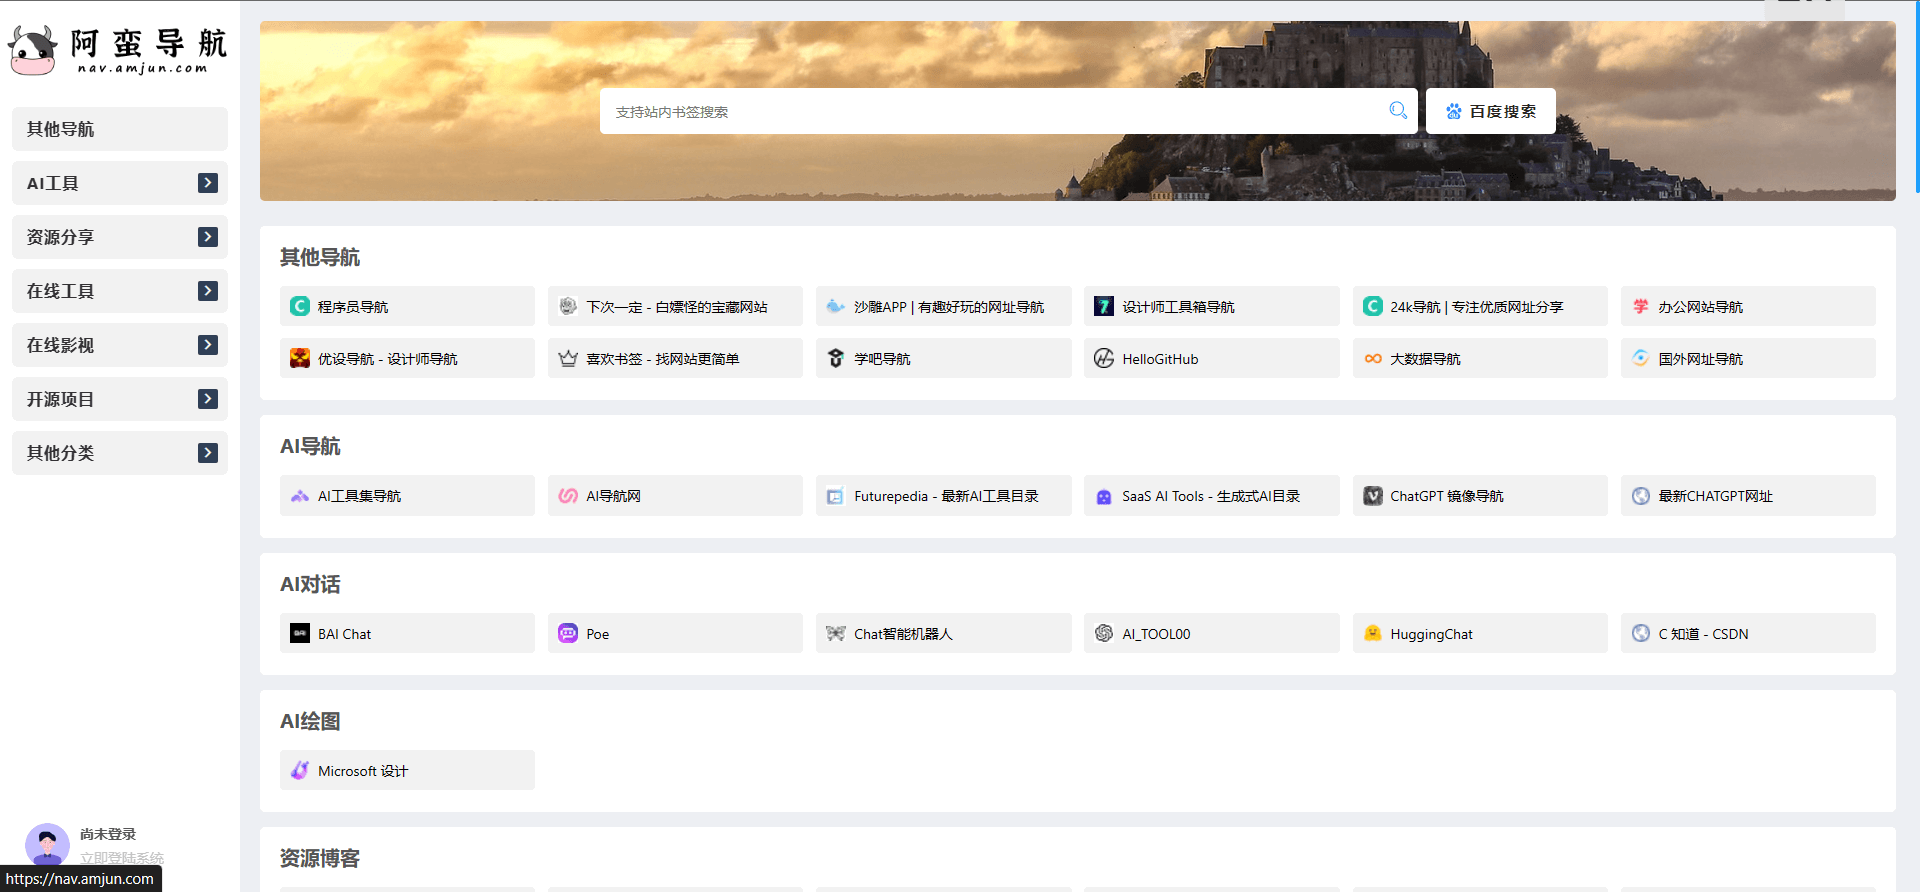The image size is (1920, 892).
Task: Select 其他导航 in the sidebar
Action: pos(119,129)
